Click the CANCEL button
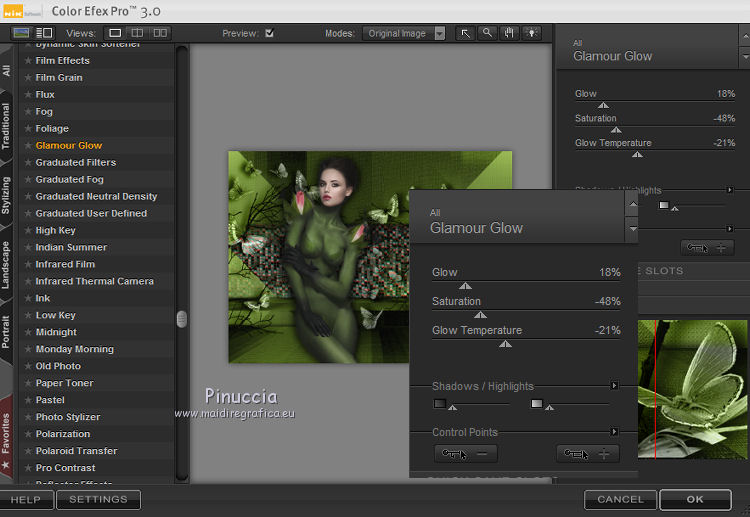Screen dimensions: 750x517 tap(620, 499)
